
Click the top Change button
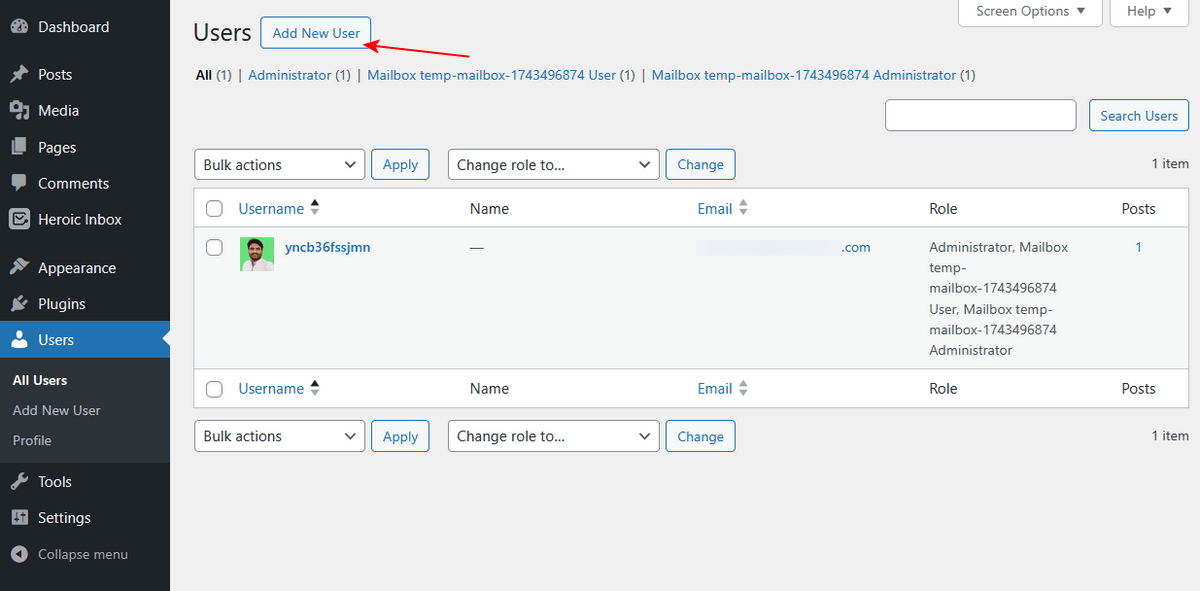click(700, 165)
